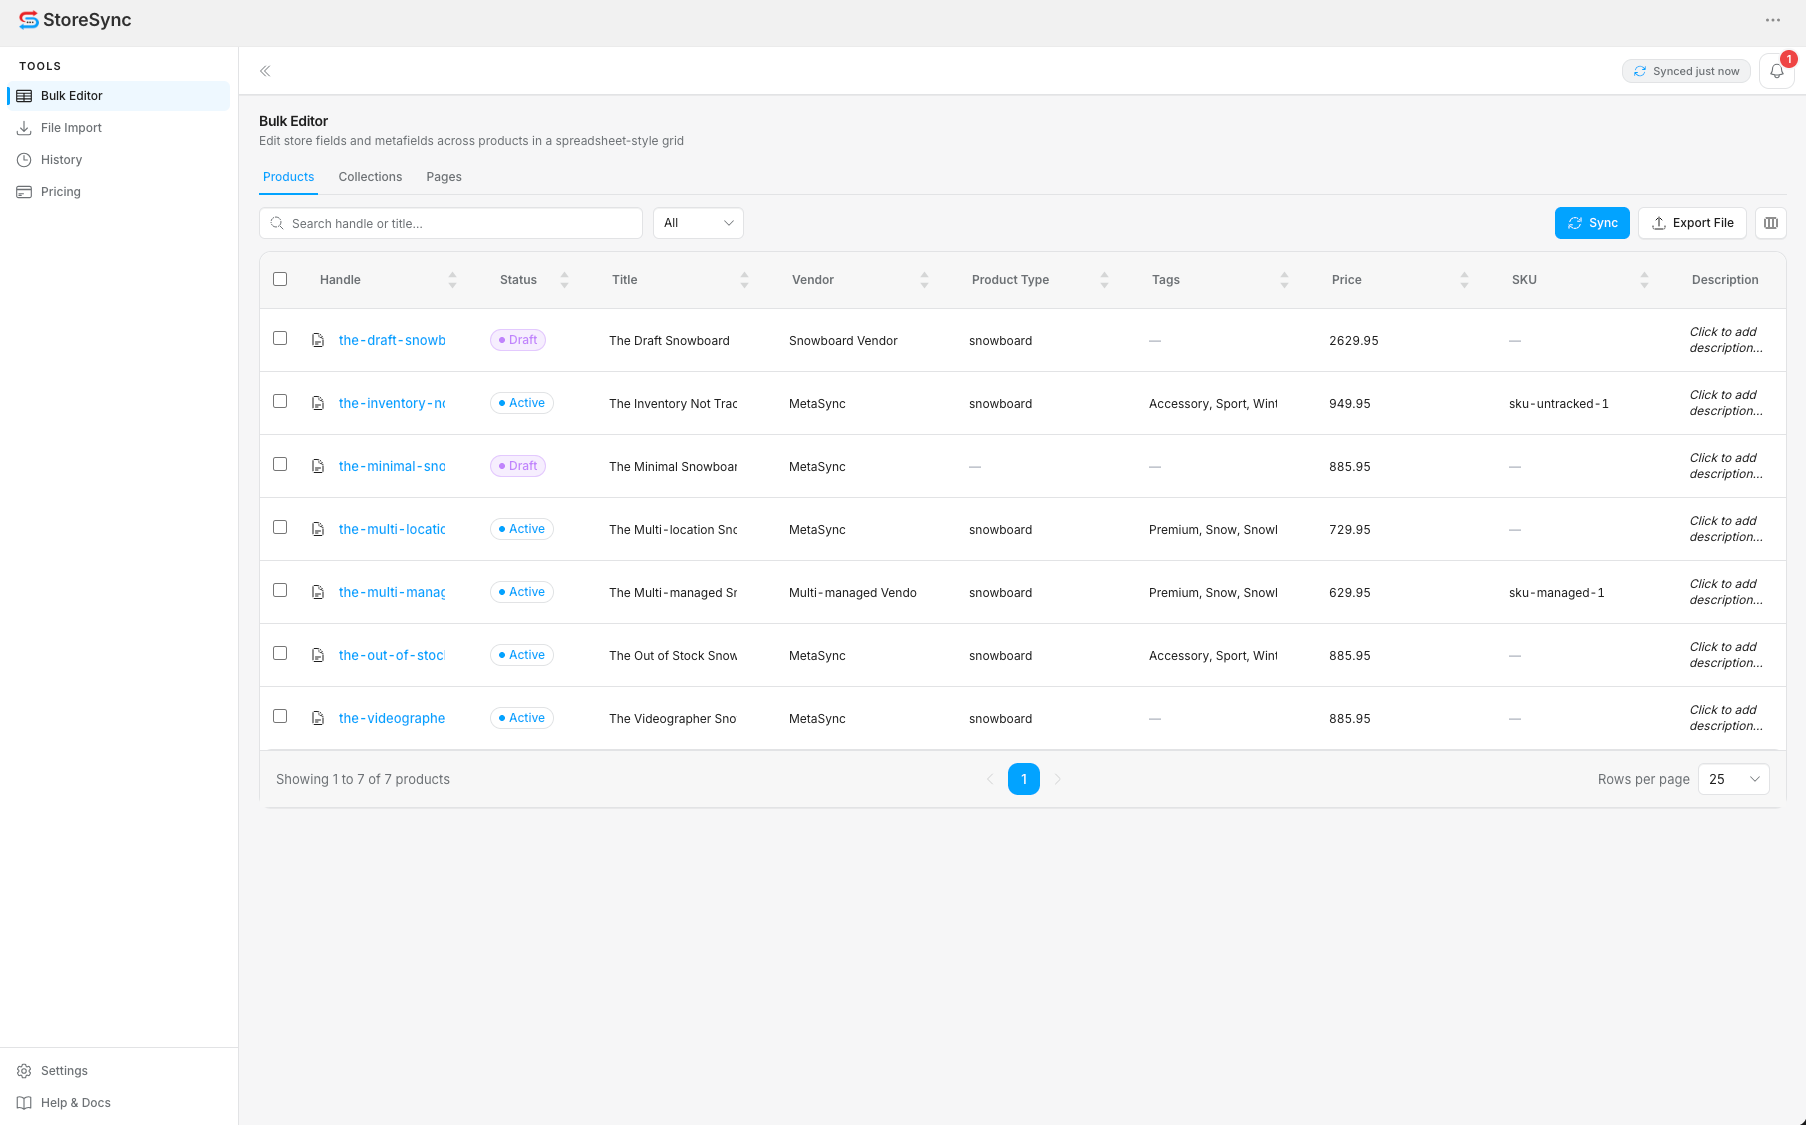
Task: Sort by the Price column arrows
Action: [1464, 280]
